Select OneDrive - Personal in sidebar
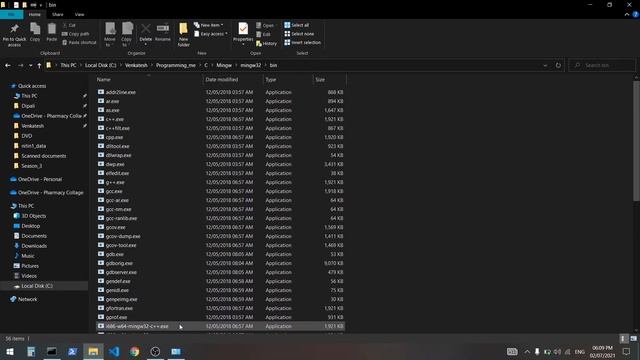The image size is (640, 360). pos(40,179)
